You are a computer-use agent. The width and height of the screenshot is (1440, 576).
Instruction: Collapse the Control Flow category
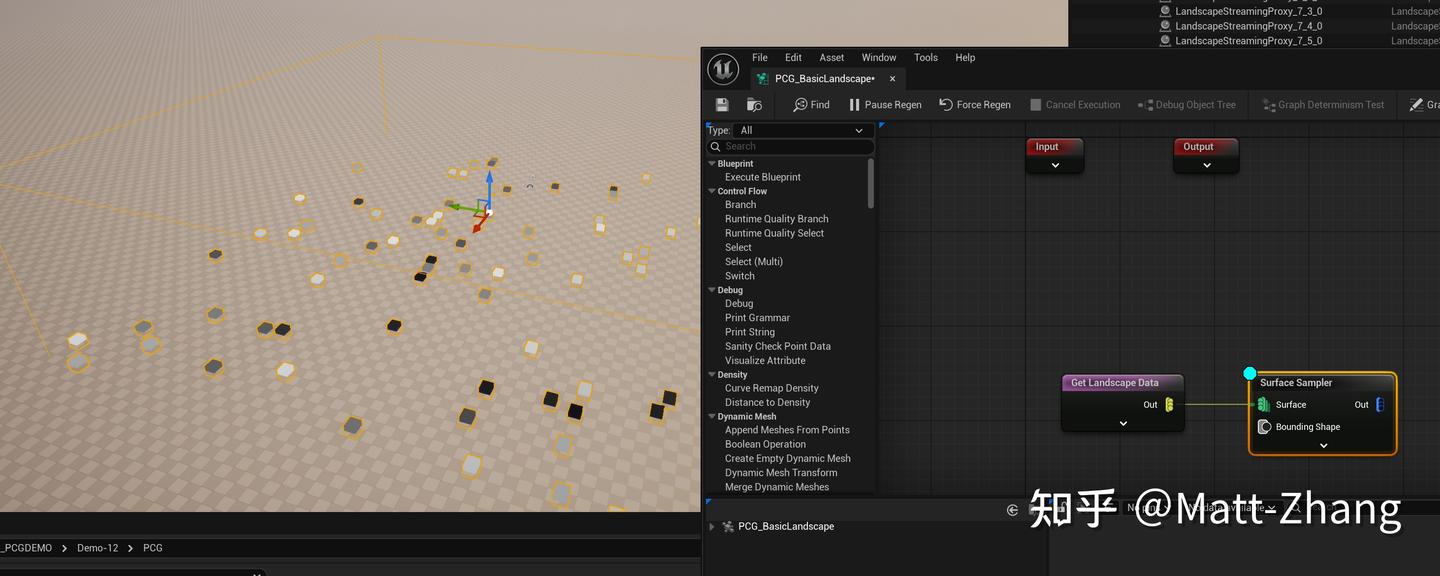point(712,191)
